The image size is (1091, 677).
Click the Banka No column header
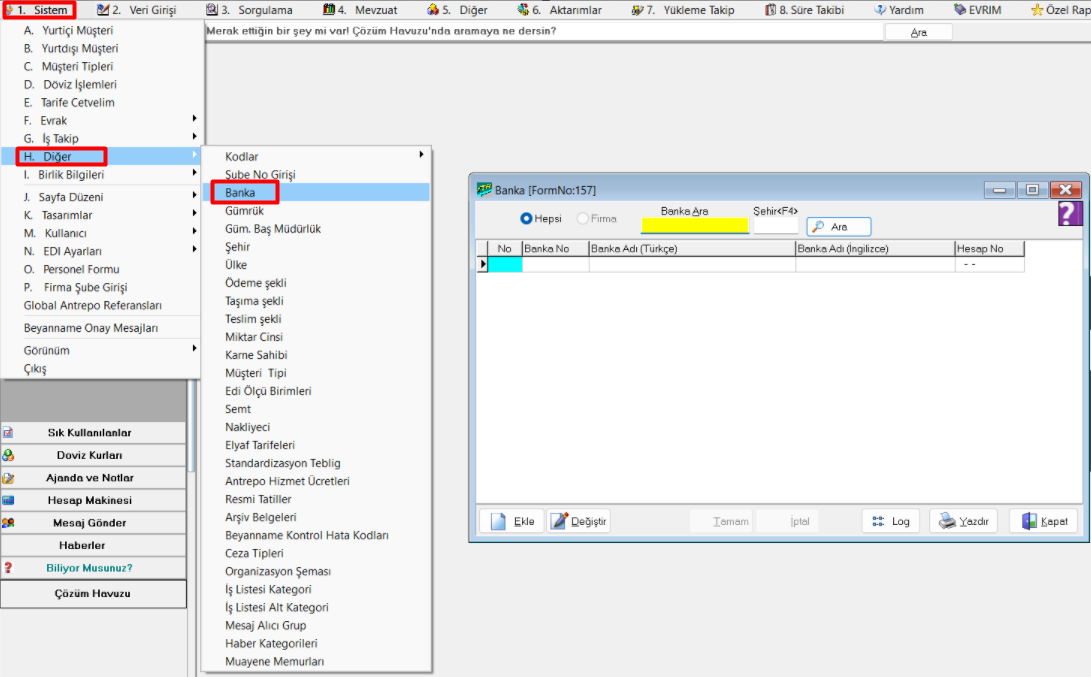555,248
